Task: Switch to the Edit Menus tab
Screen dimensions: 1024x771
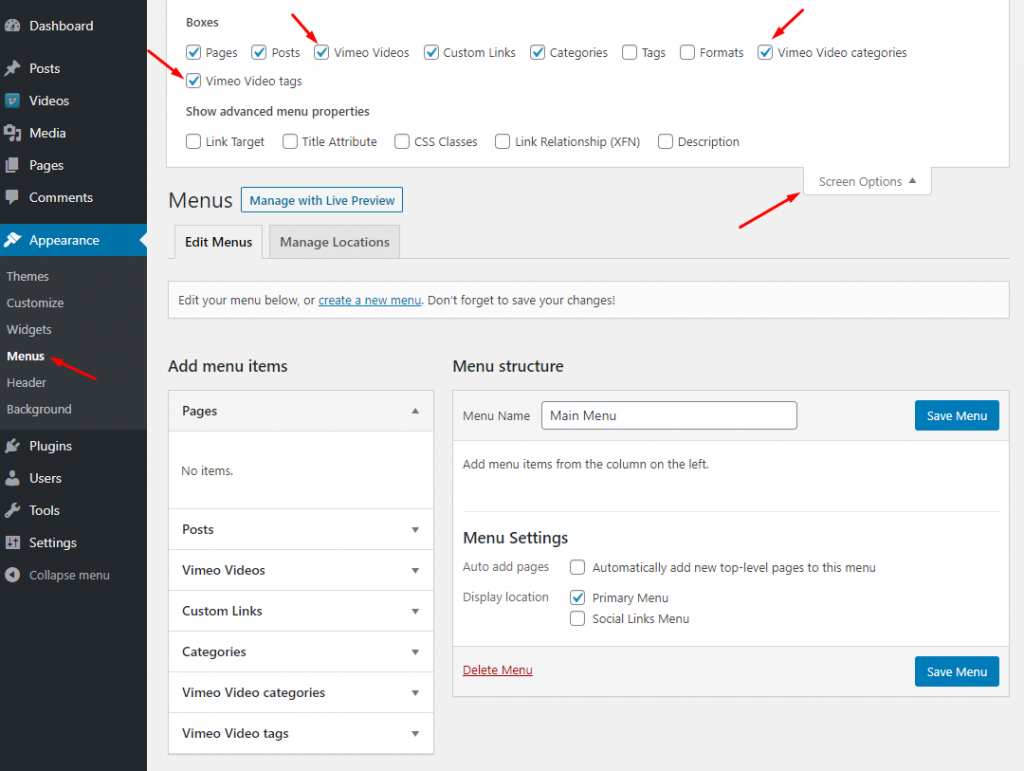Action: tap(219, 242)
